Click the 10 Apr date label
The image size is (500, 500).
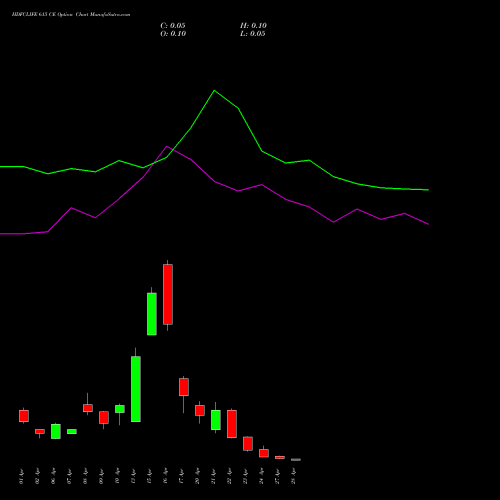coord(118,477)
